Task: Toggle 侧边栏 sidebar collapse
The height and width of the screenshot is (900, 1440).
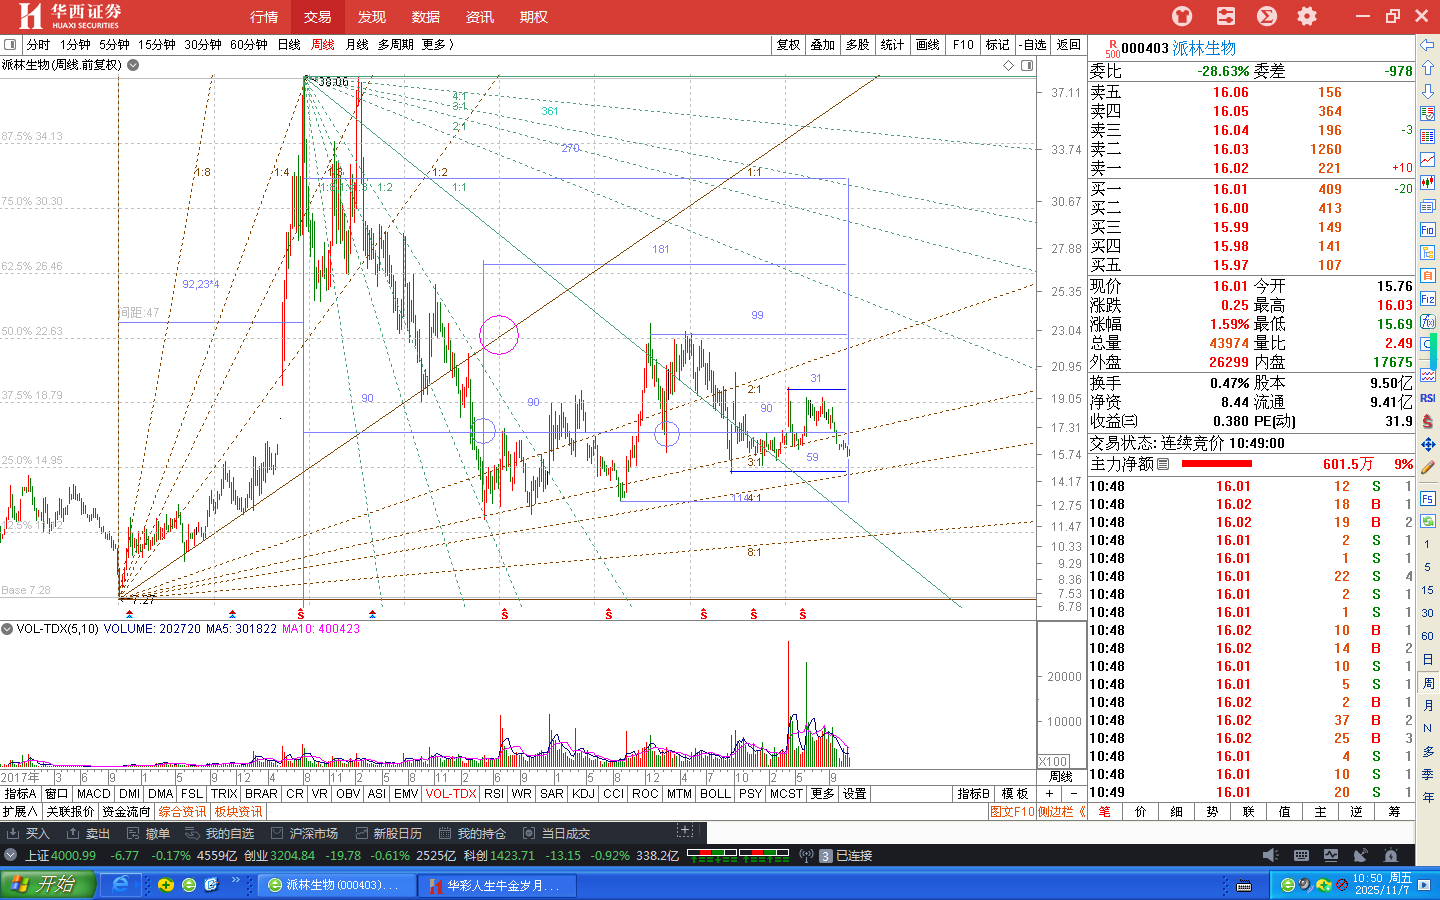Action: (x=1062, y=812)
